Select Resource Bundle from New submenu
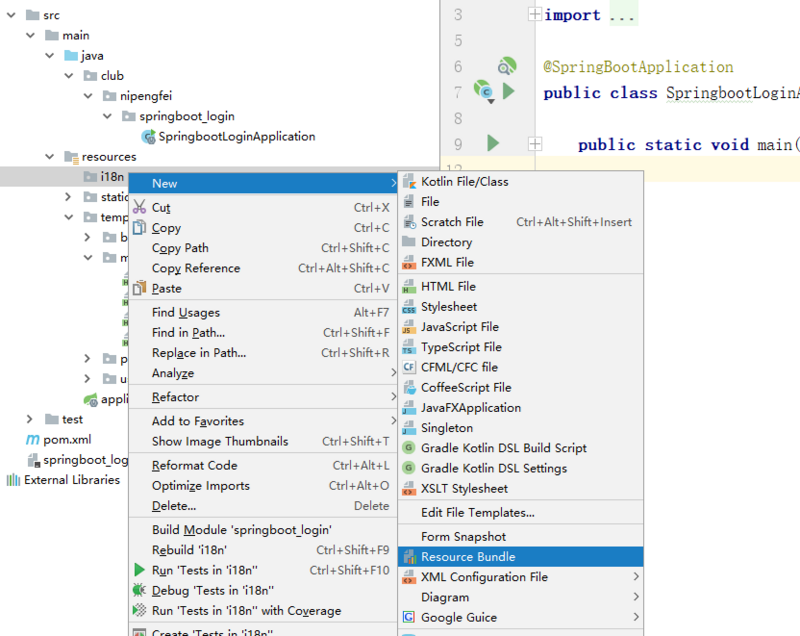800x636 pixels. coord(468,557)
